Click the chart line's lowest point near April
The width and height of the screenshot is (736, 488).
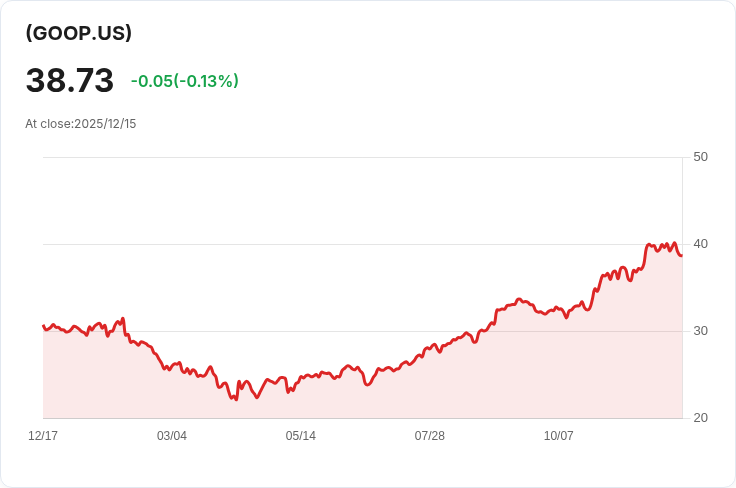pyautogui.click(x=236, y=400)
